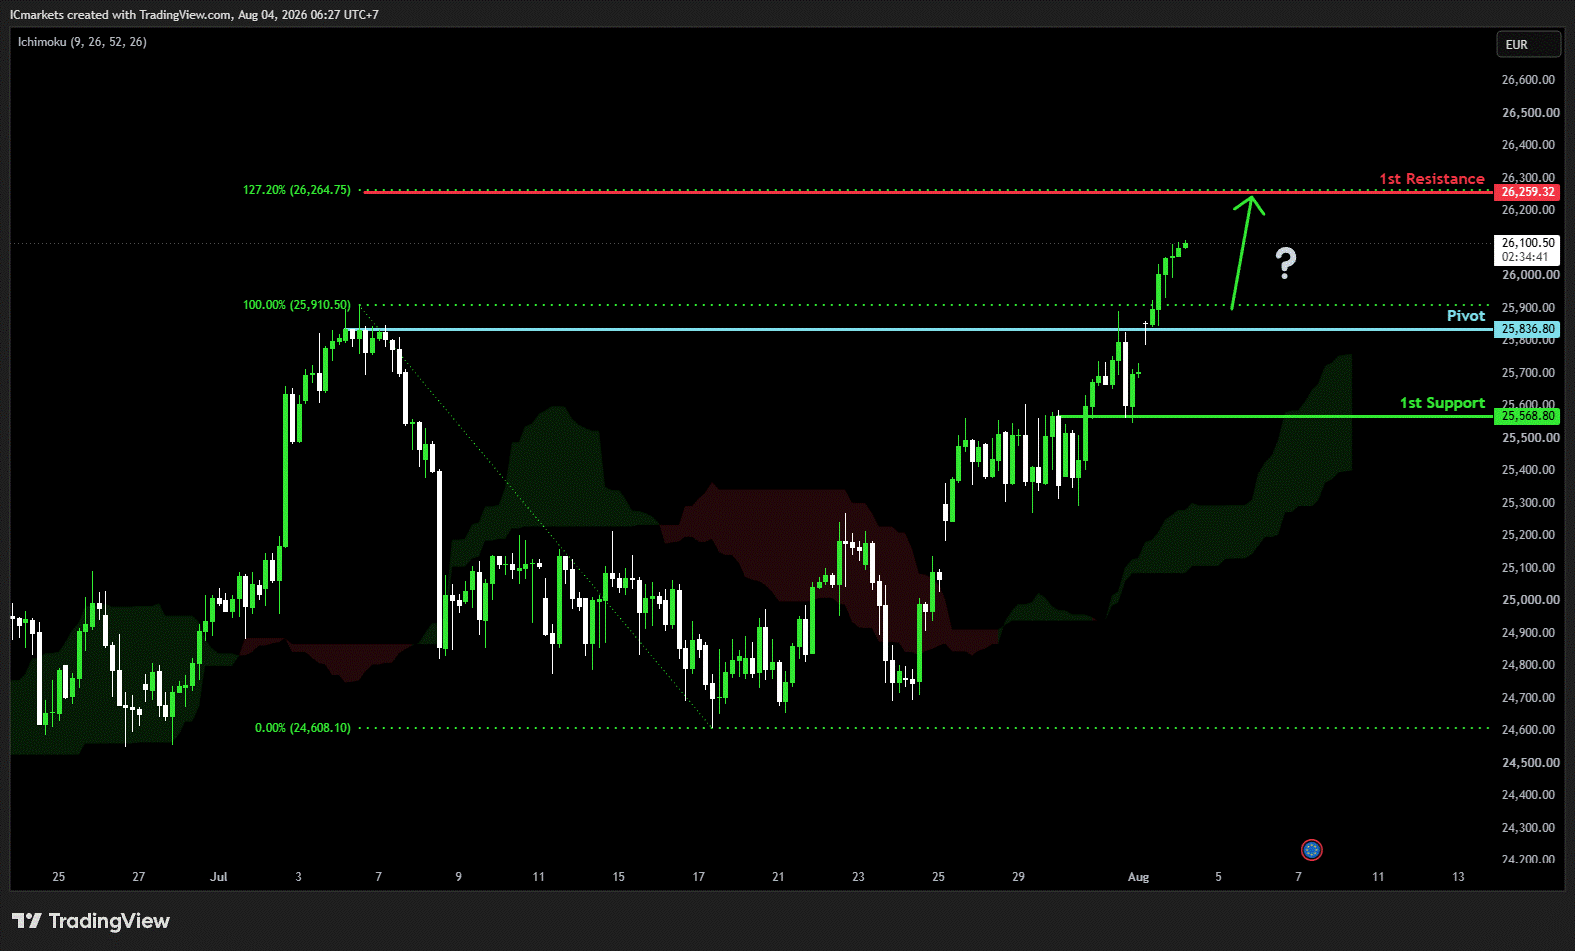
Task: Click the green 25,568.80 support price tag
Action: pyautogui.click(x=1527, y=416)
